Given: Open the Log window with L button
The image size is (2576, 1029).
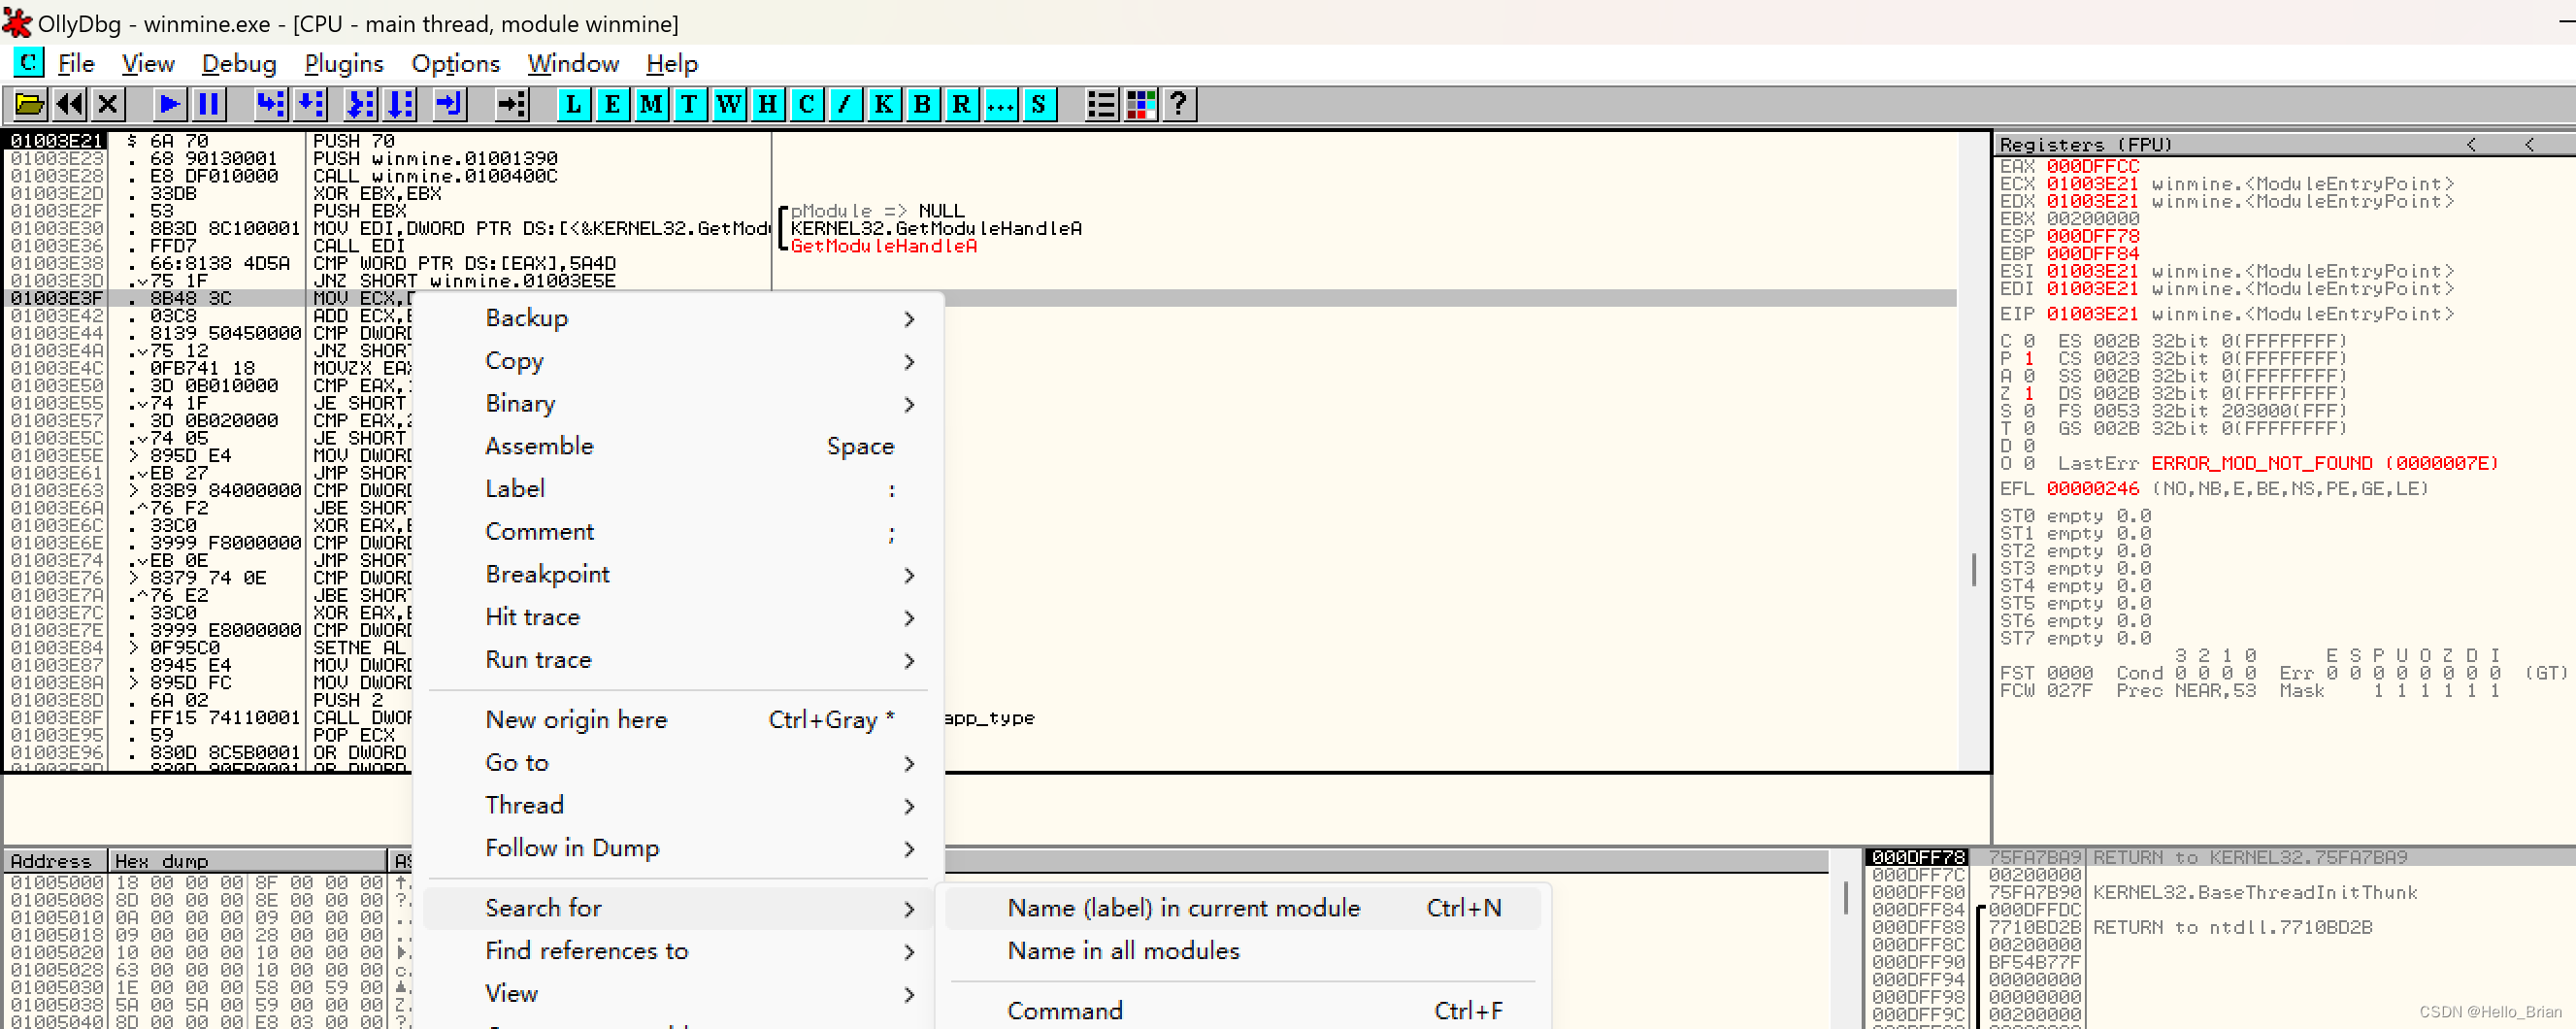Looking at the screenshot, I should click(573, 104).
